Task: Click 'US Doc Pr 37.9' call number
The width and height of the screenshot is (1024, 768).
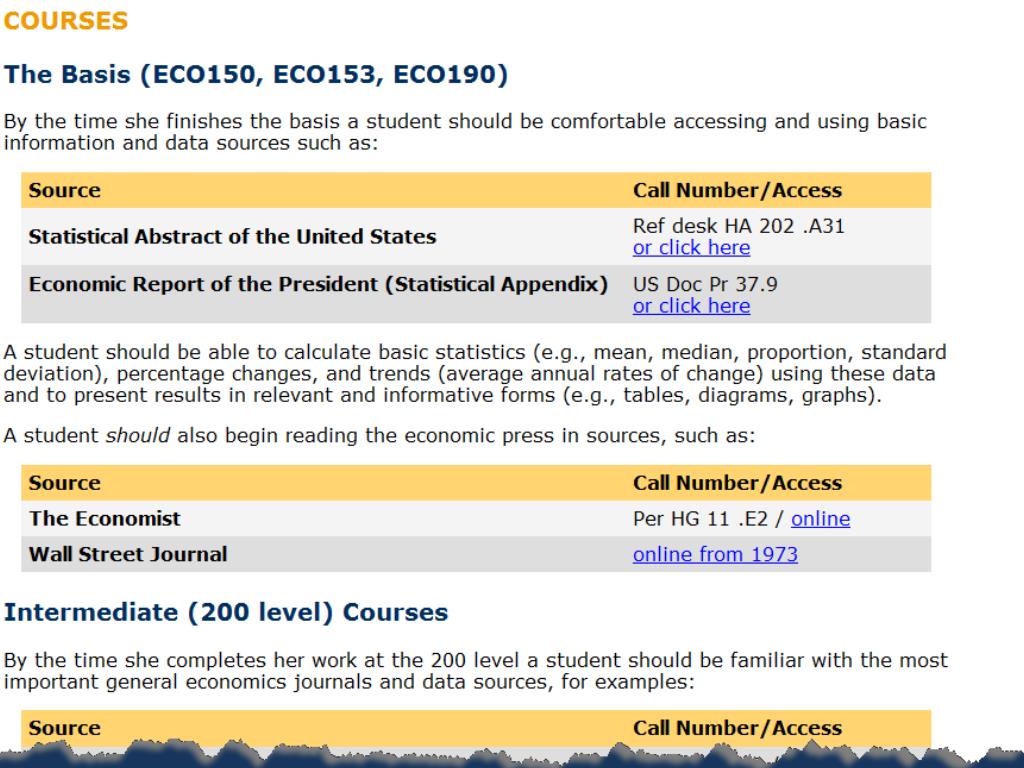Action: (x=705, y=285)
